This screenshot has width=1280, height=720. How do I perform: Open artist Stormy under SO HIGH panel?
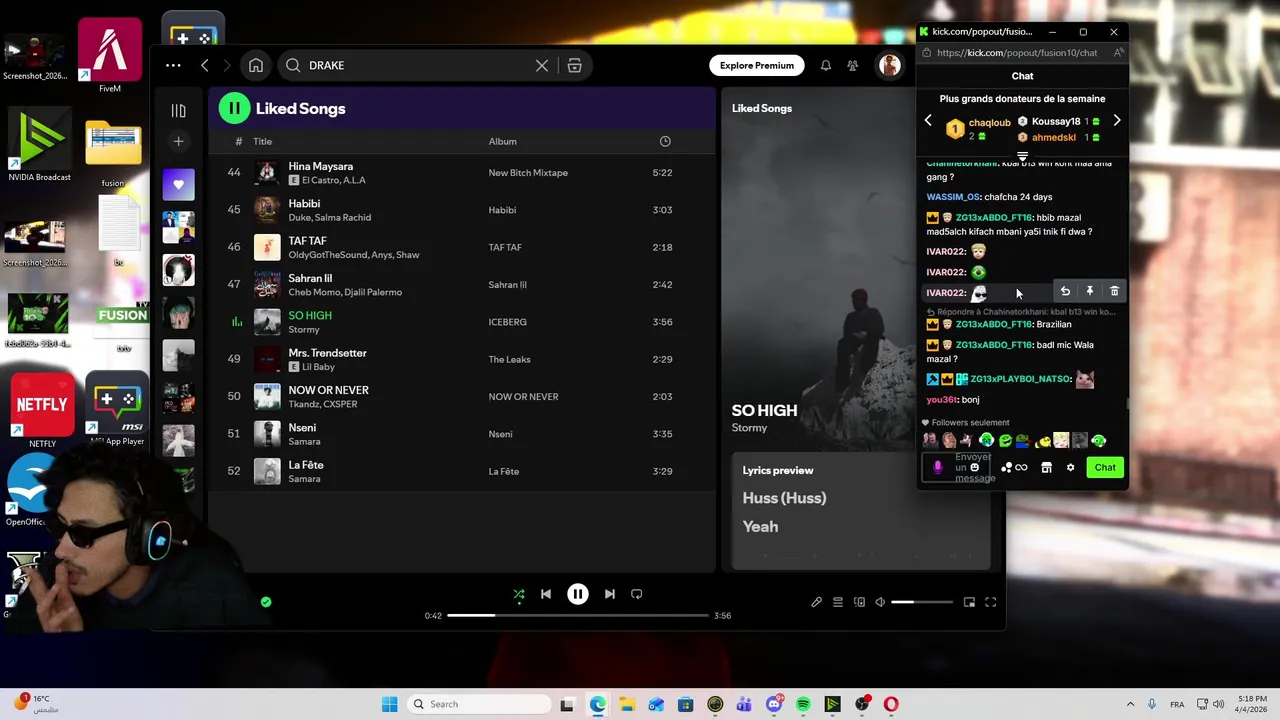click(749, 427)
